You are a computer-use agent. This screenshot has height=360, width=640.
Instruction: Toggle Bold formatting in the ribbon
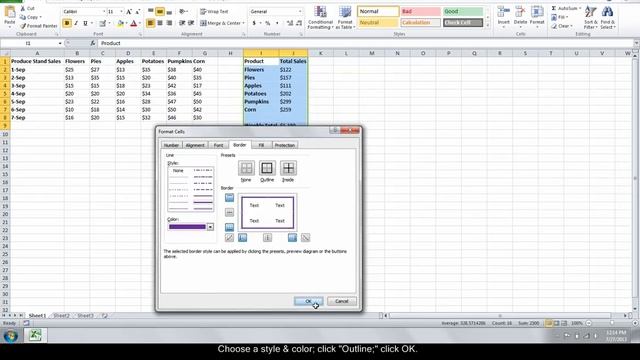click(x=67, y=23)
